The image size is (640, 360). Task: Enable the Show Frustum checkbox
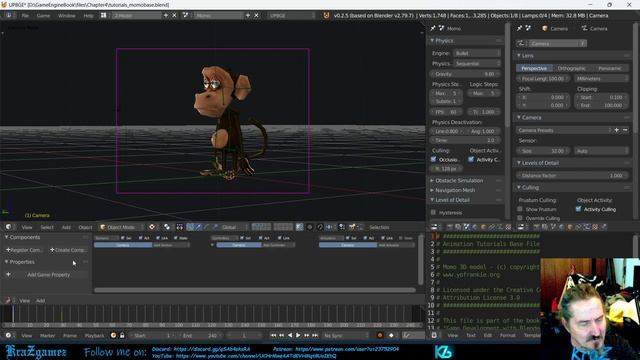[520, 209]
